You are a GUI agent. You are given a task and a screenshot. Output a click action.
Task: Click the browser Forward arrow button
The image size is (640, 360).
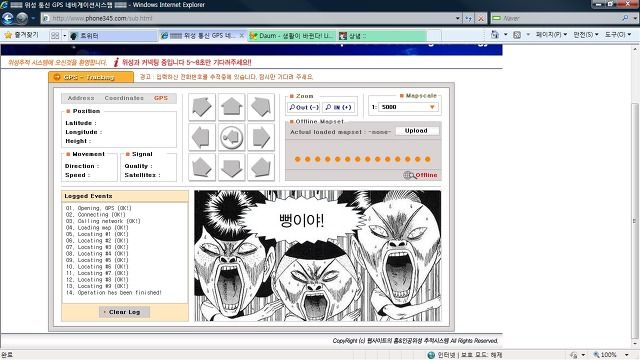(x=22, y=18)
